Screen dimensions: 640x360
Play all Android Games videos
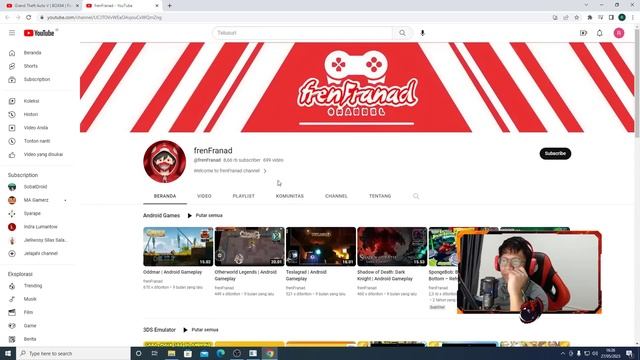(205, 216)
